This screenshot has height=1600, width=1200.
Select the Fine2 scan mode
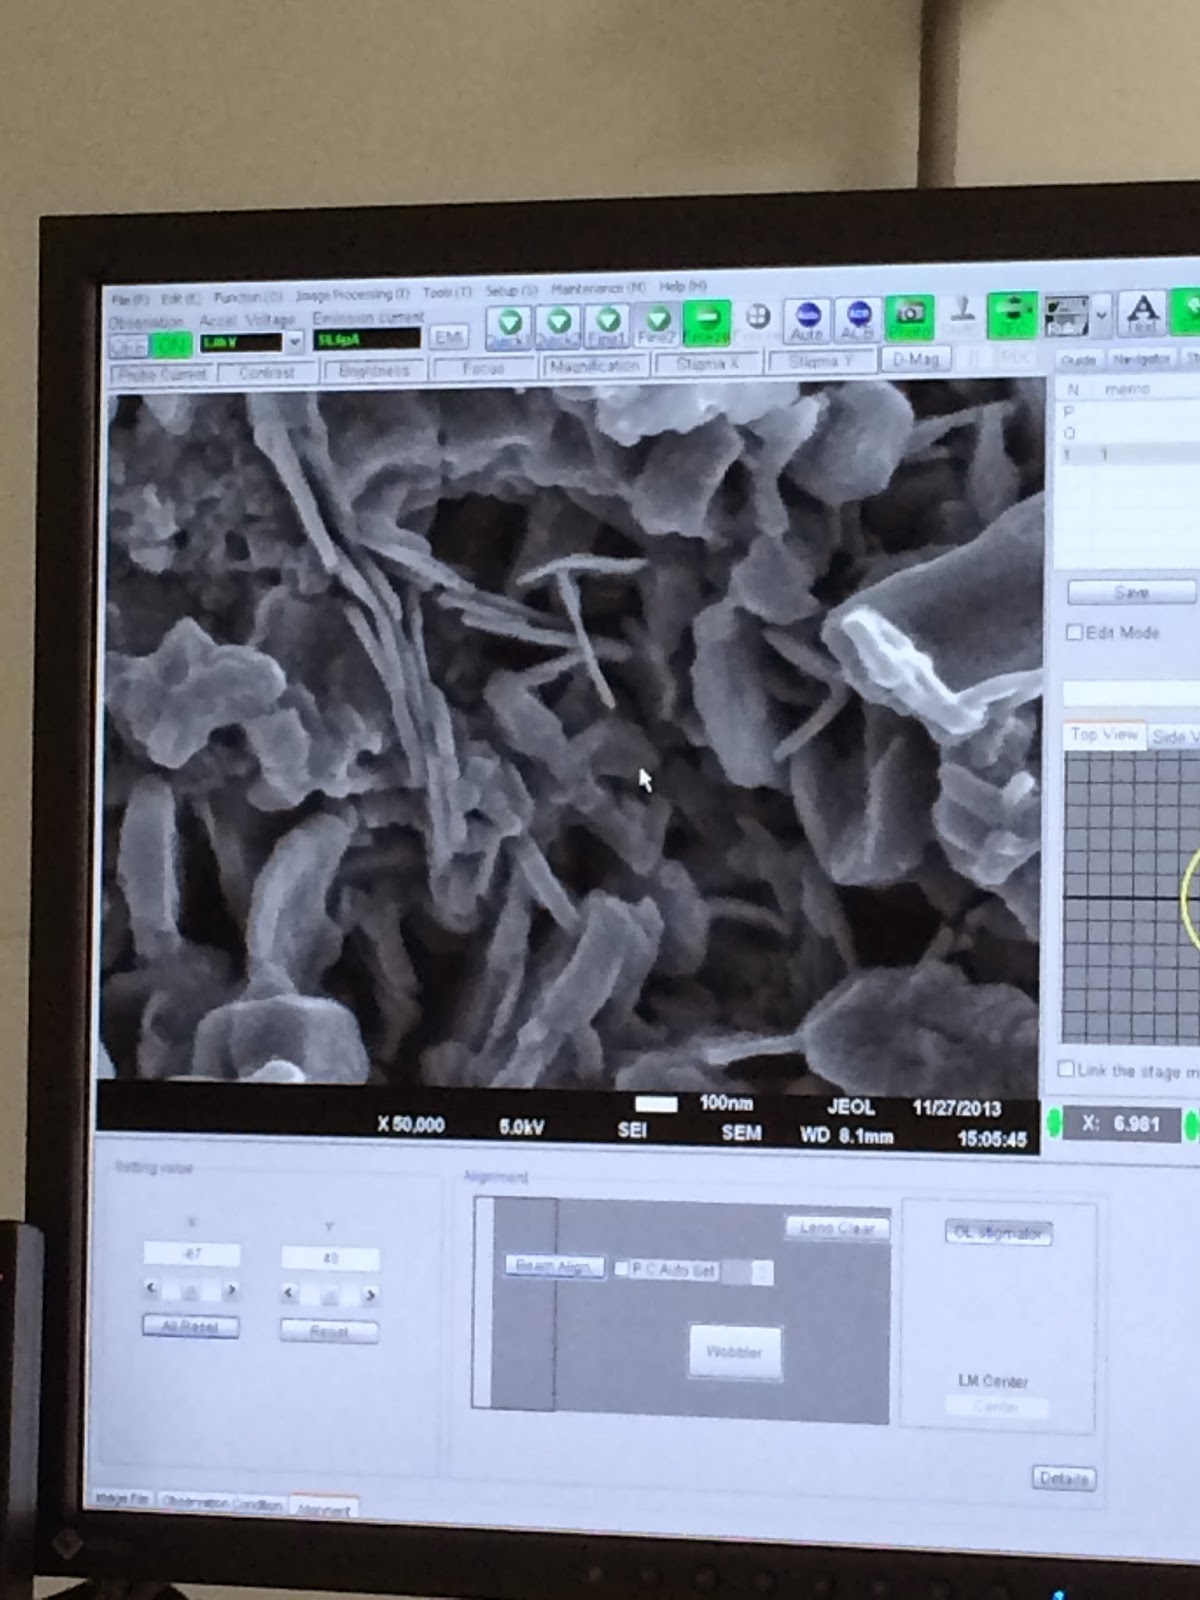point(657,325)
